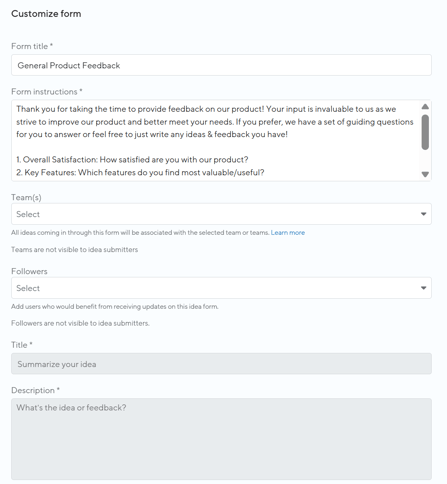Click the Overall Satisfaction question line
Viewport: 447px width, 484px height.
coord(132,160)
